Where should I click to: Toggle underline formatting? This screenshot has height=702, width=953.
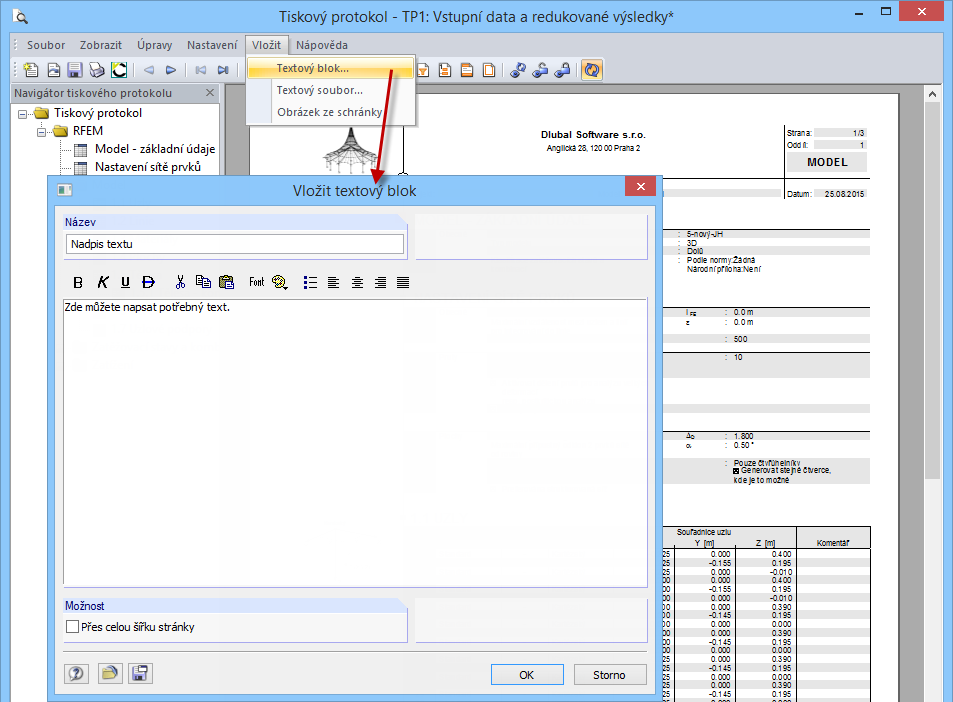[125, 282]
